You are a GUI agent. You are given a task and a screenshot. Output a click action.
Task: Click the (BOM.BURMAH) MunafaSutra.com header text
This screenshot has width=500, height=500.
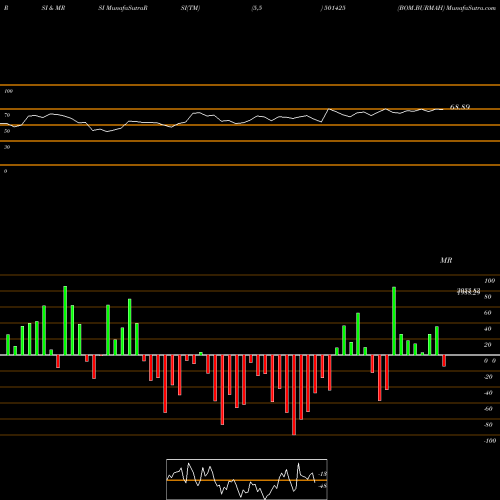pos(447,8)
